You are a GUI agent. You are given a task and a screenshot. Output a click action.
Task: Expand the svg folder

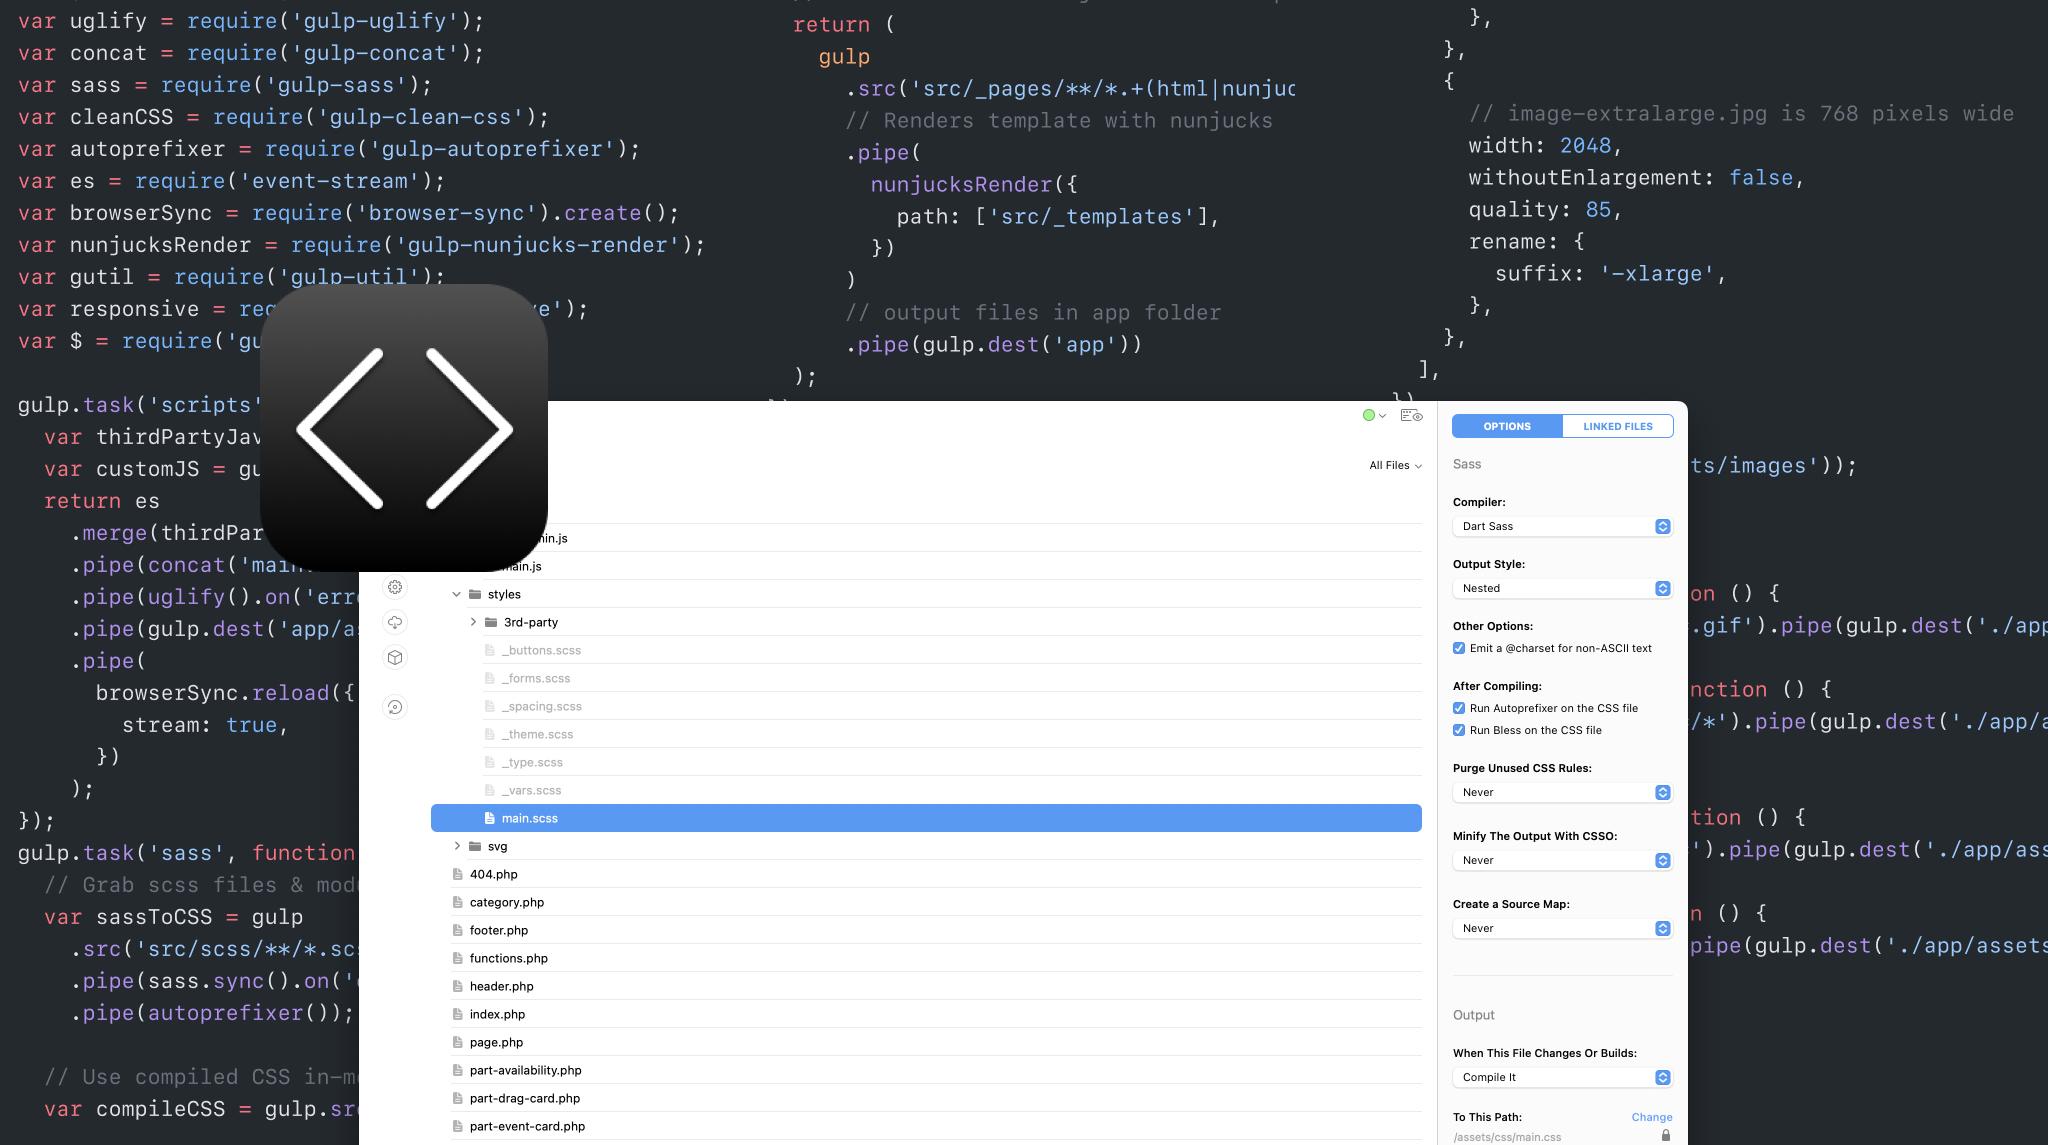pos(458,846)
